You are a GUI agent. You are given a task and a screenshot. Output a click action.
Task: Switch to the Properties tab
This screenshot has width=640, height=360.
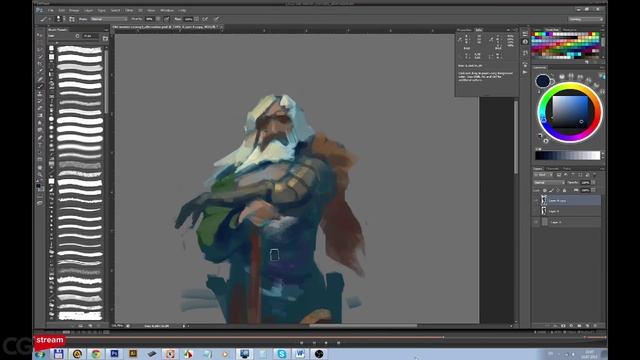coord(464,30)
